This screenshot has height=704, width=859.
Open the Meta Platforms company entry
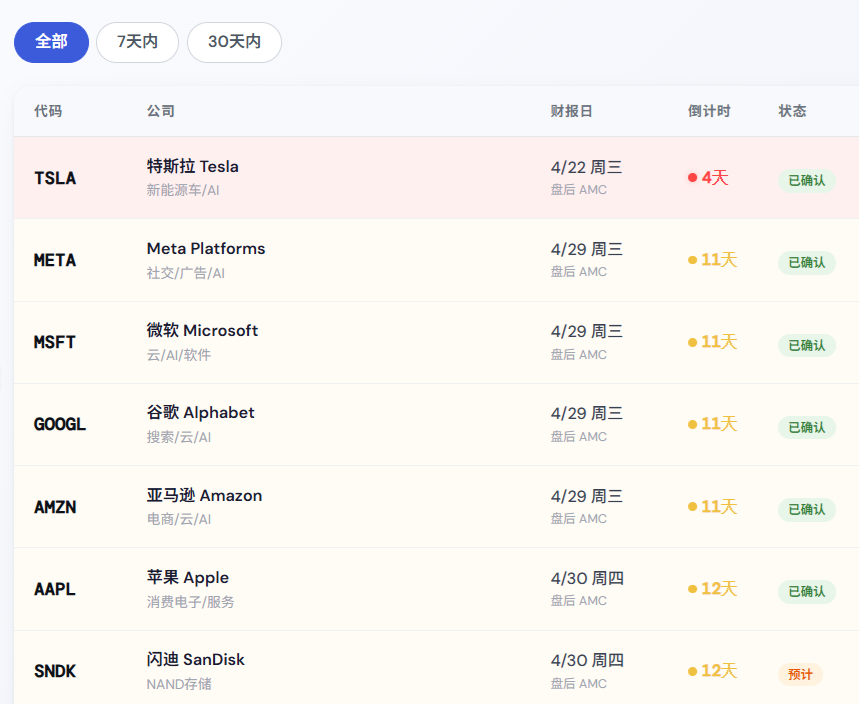206,249
